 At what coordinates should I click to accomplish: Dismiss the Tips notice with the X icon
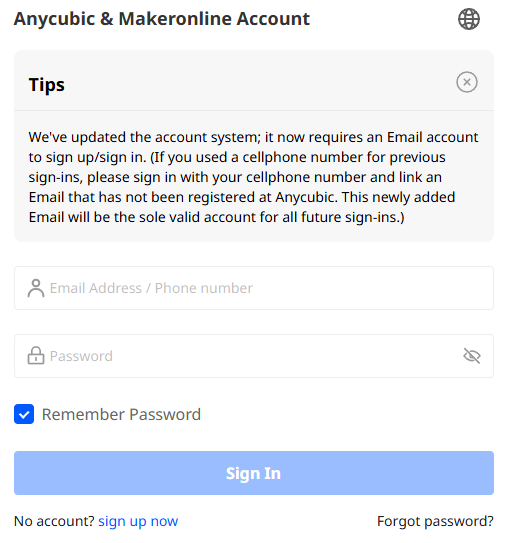tap(467, 82)
